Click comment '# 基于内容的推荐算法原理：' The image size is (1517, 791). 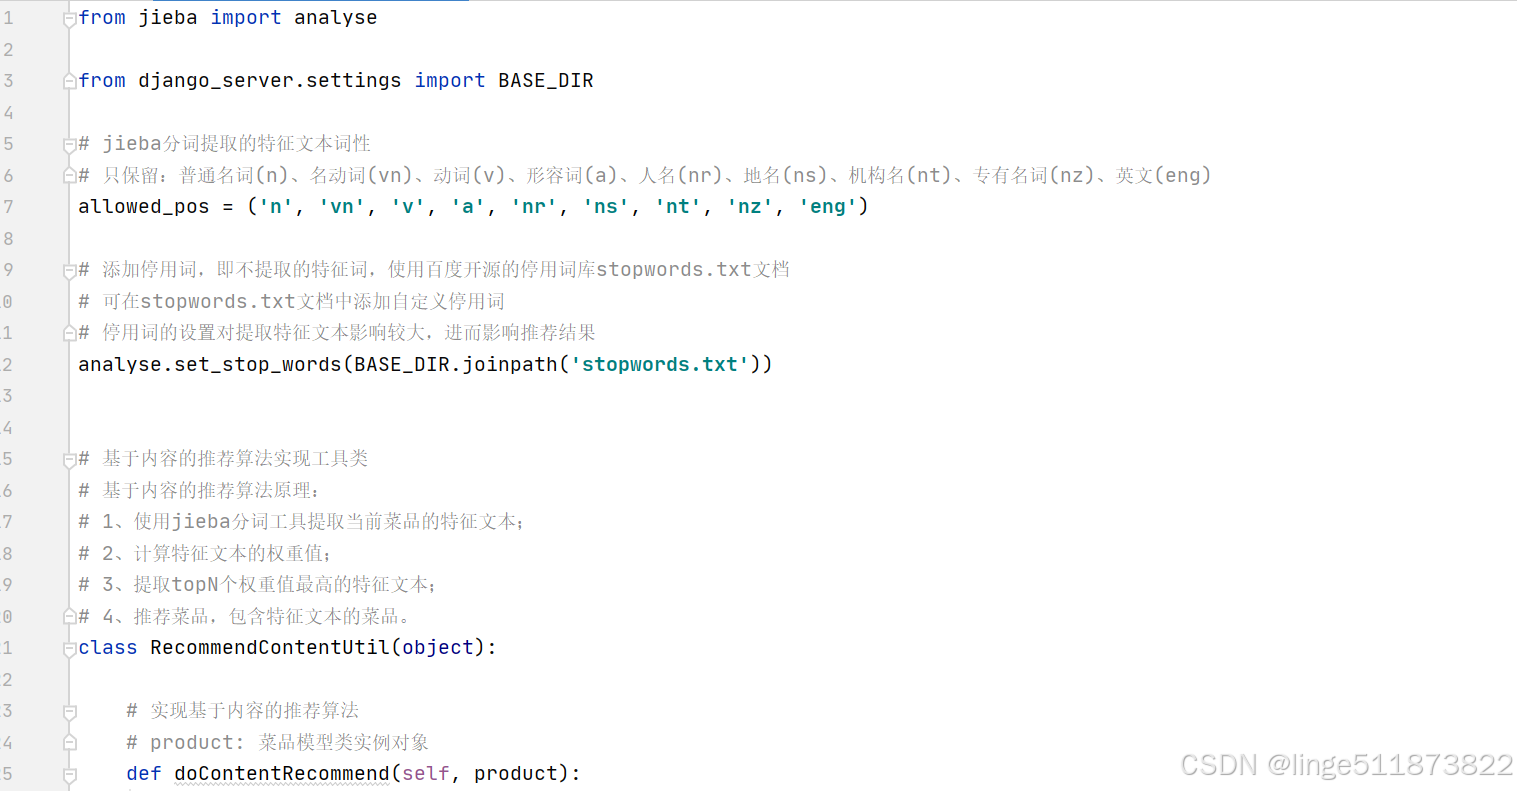(200, 490)
